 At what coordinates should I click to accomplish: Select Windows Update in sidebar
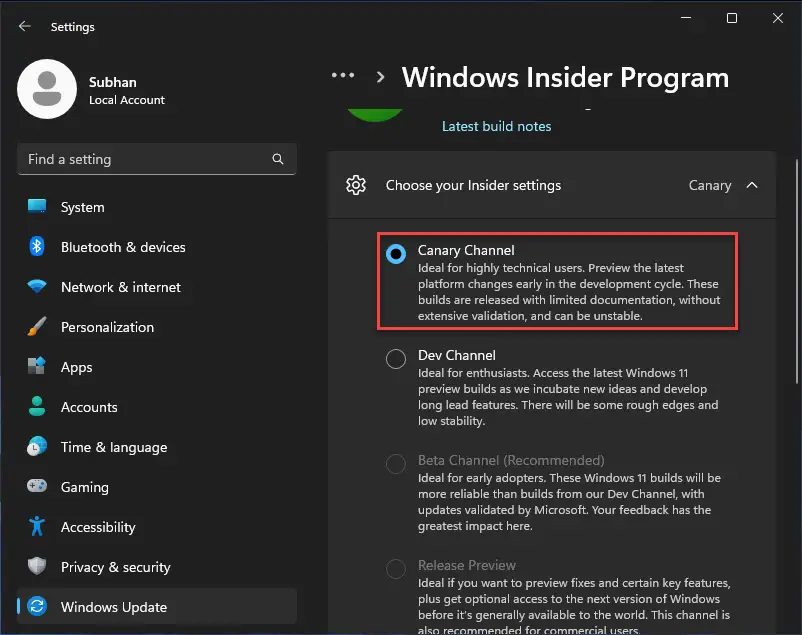[157, 606]
